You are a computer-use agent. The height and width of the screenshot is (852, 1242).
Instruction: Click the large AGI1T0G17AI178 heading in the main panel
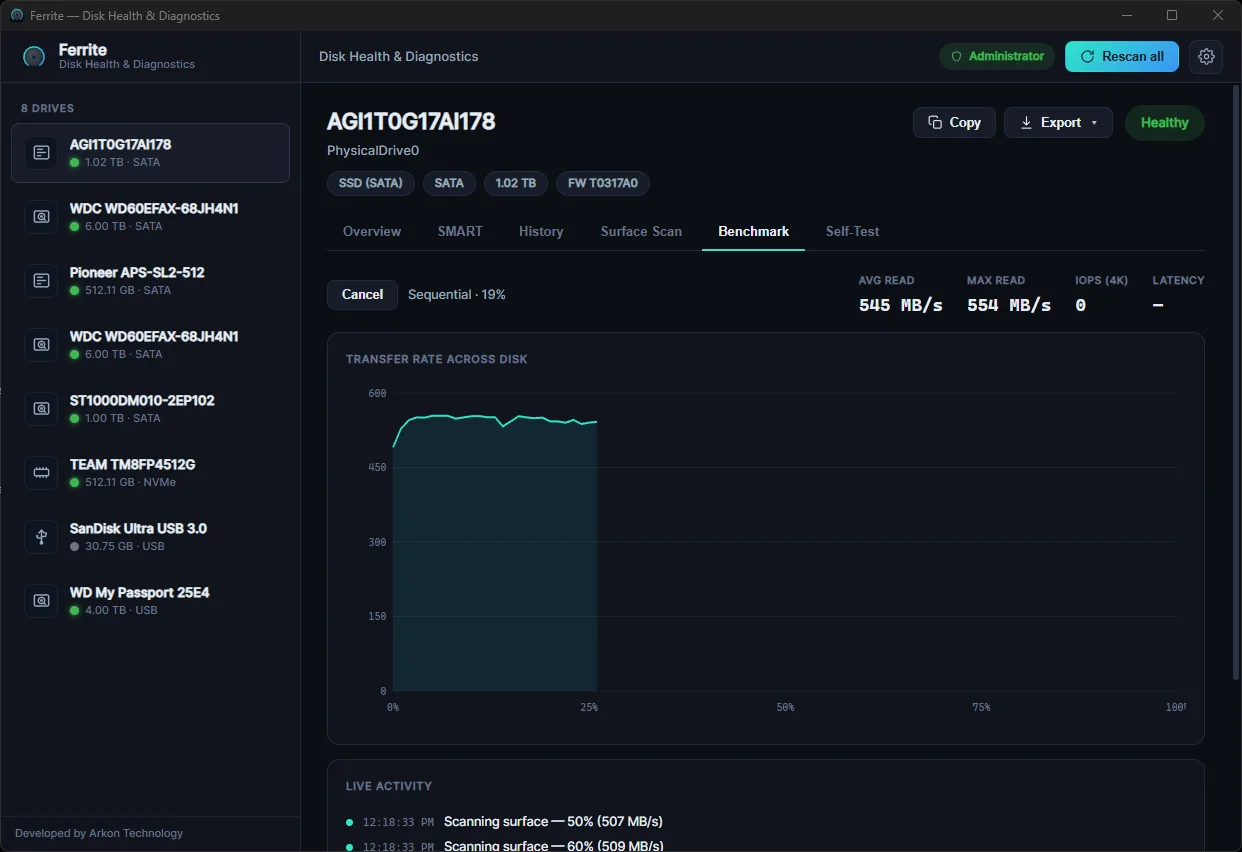coord(411,122)
